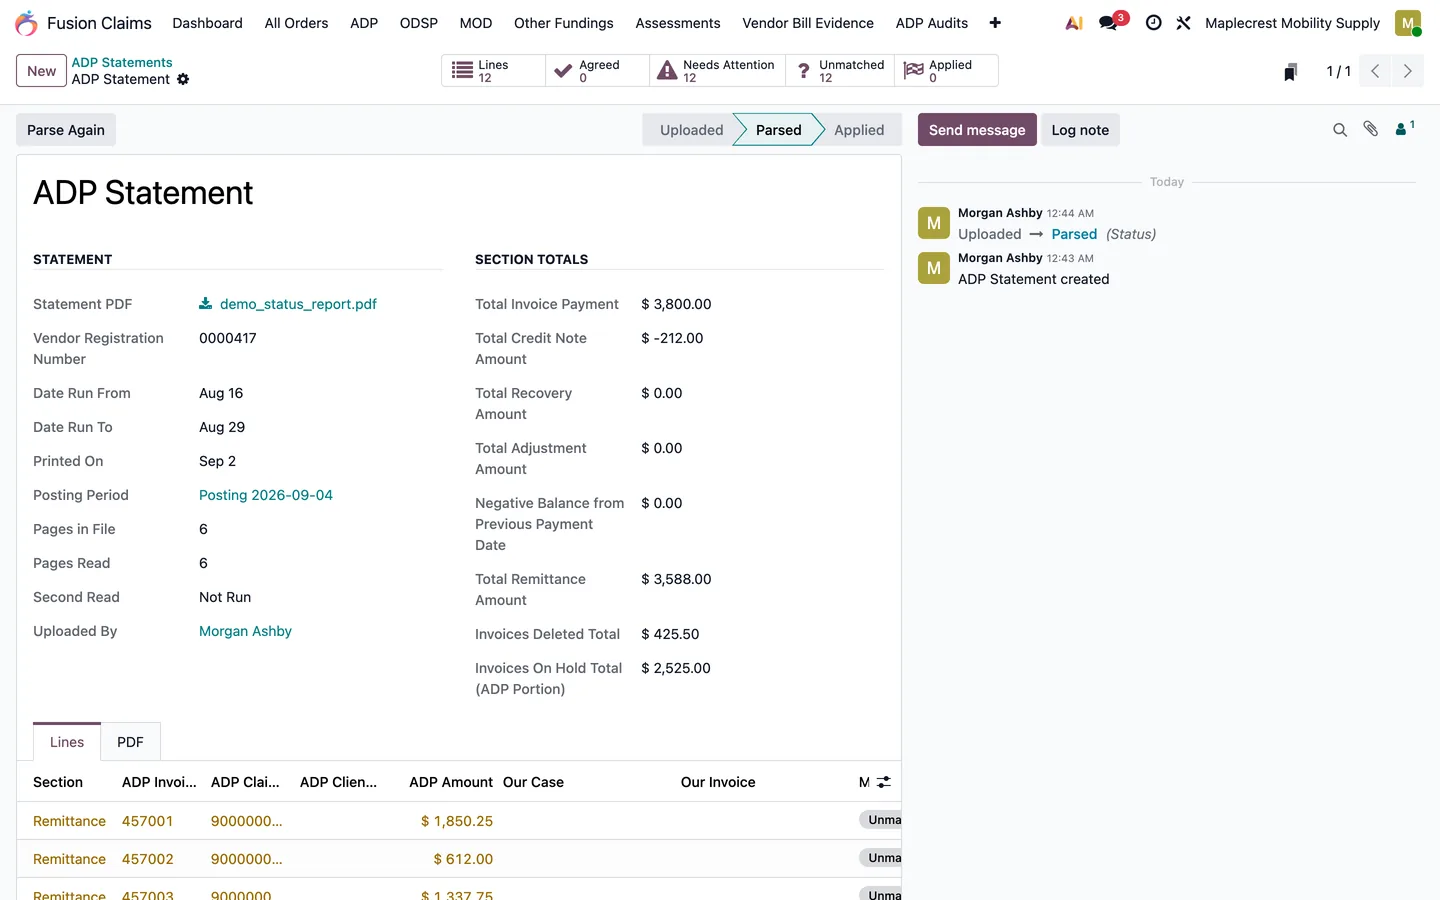Open the Lines stat button

(x=494, y=71)
